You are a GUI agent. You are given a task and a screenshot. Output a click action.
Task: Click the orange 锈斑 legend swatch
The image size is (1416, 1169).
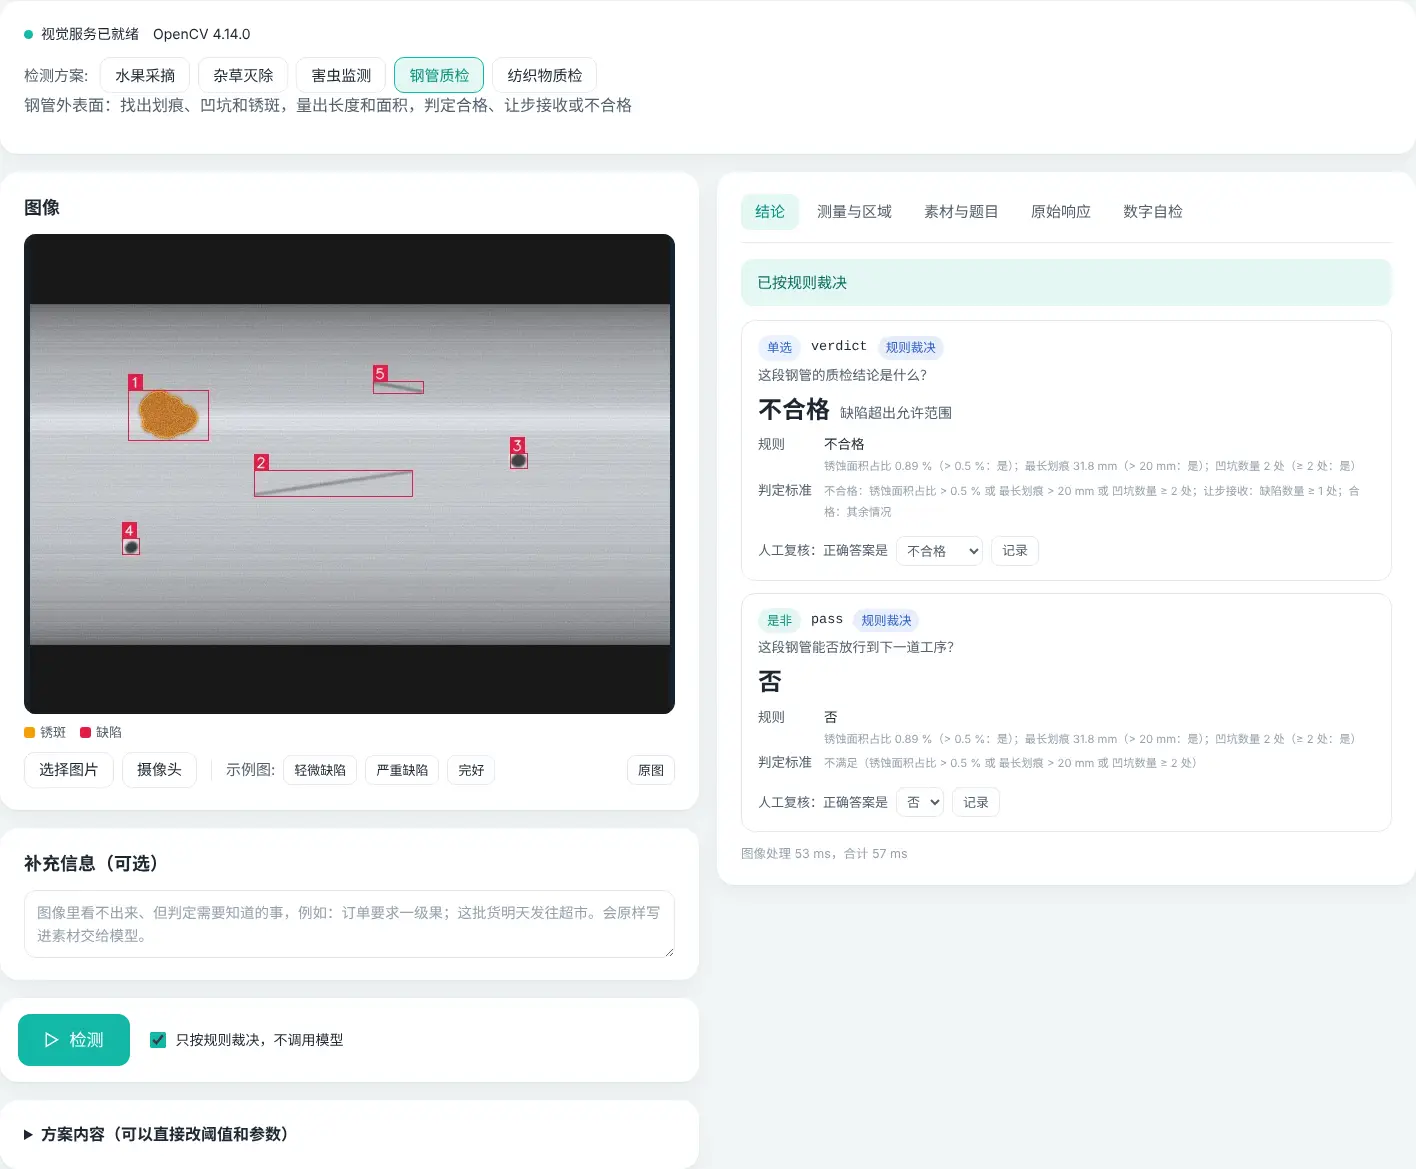[x=30, y=732]
